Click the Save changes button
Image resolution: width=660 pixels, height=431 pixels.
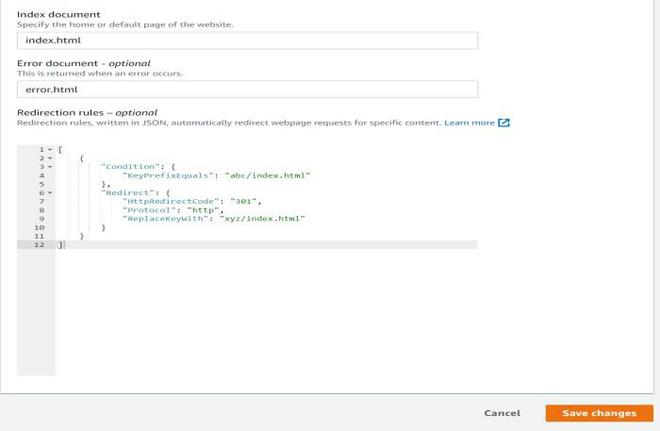599,413
